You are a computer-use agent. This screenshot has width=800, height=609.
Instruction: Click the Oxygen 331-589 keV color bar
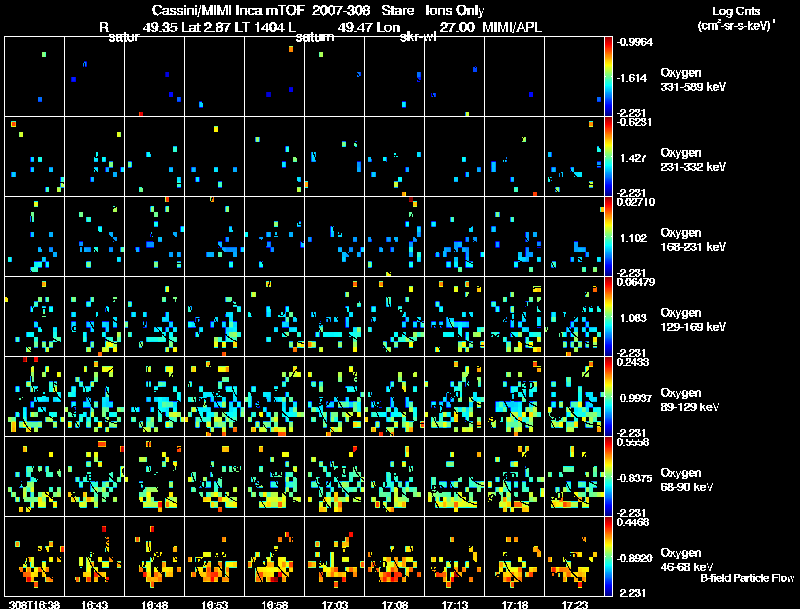(608, 77)
